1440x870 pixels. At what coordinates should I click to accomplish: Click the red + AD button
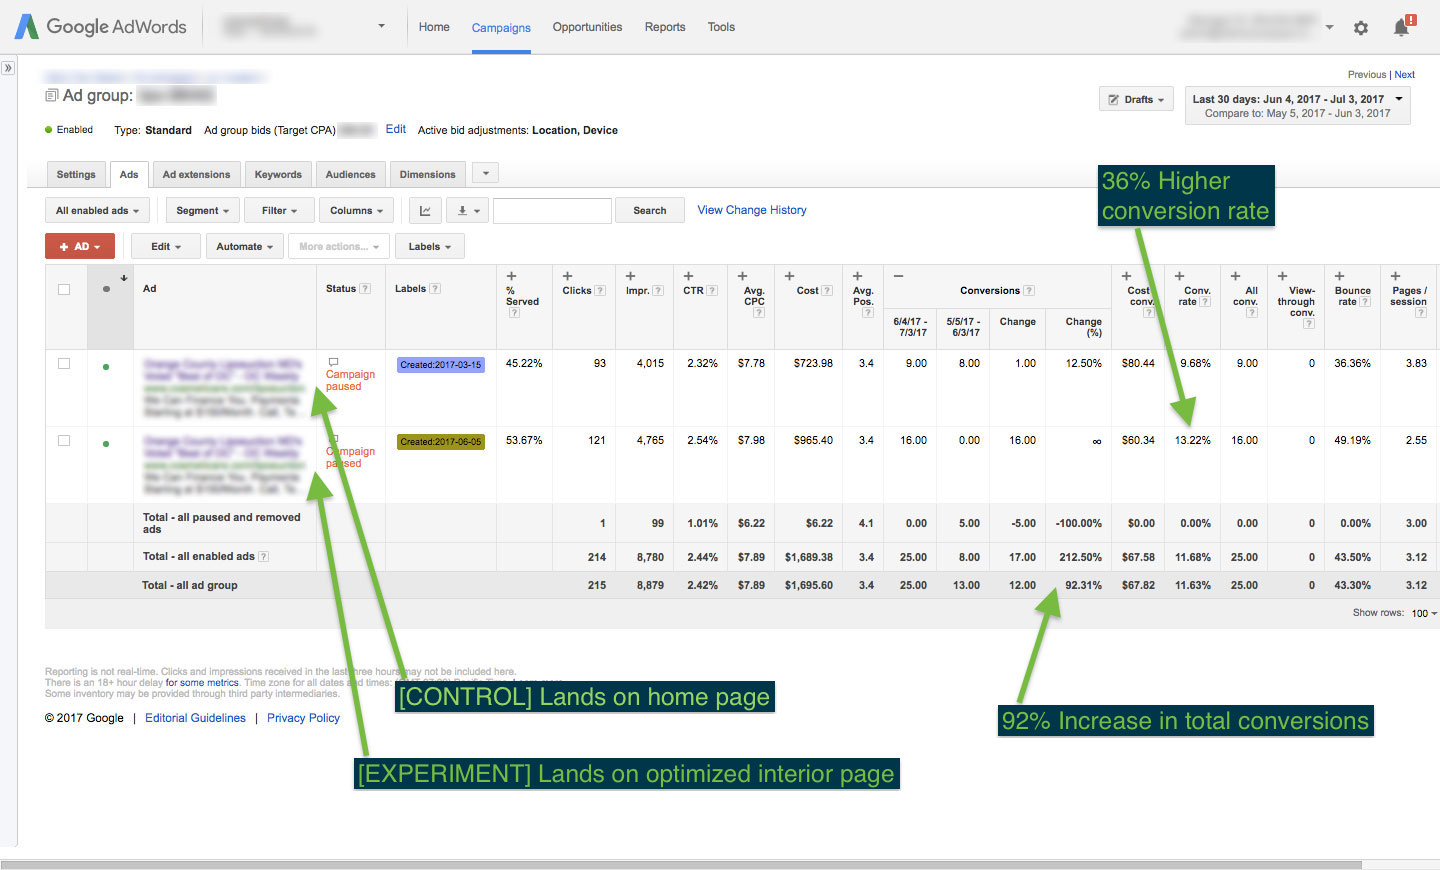click(x=80, y=247)
